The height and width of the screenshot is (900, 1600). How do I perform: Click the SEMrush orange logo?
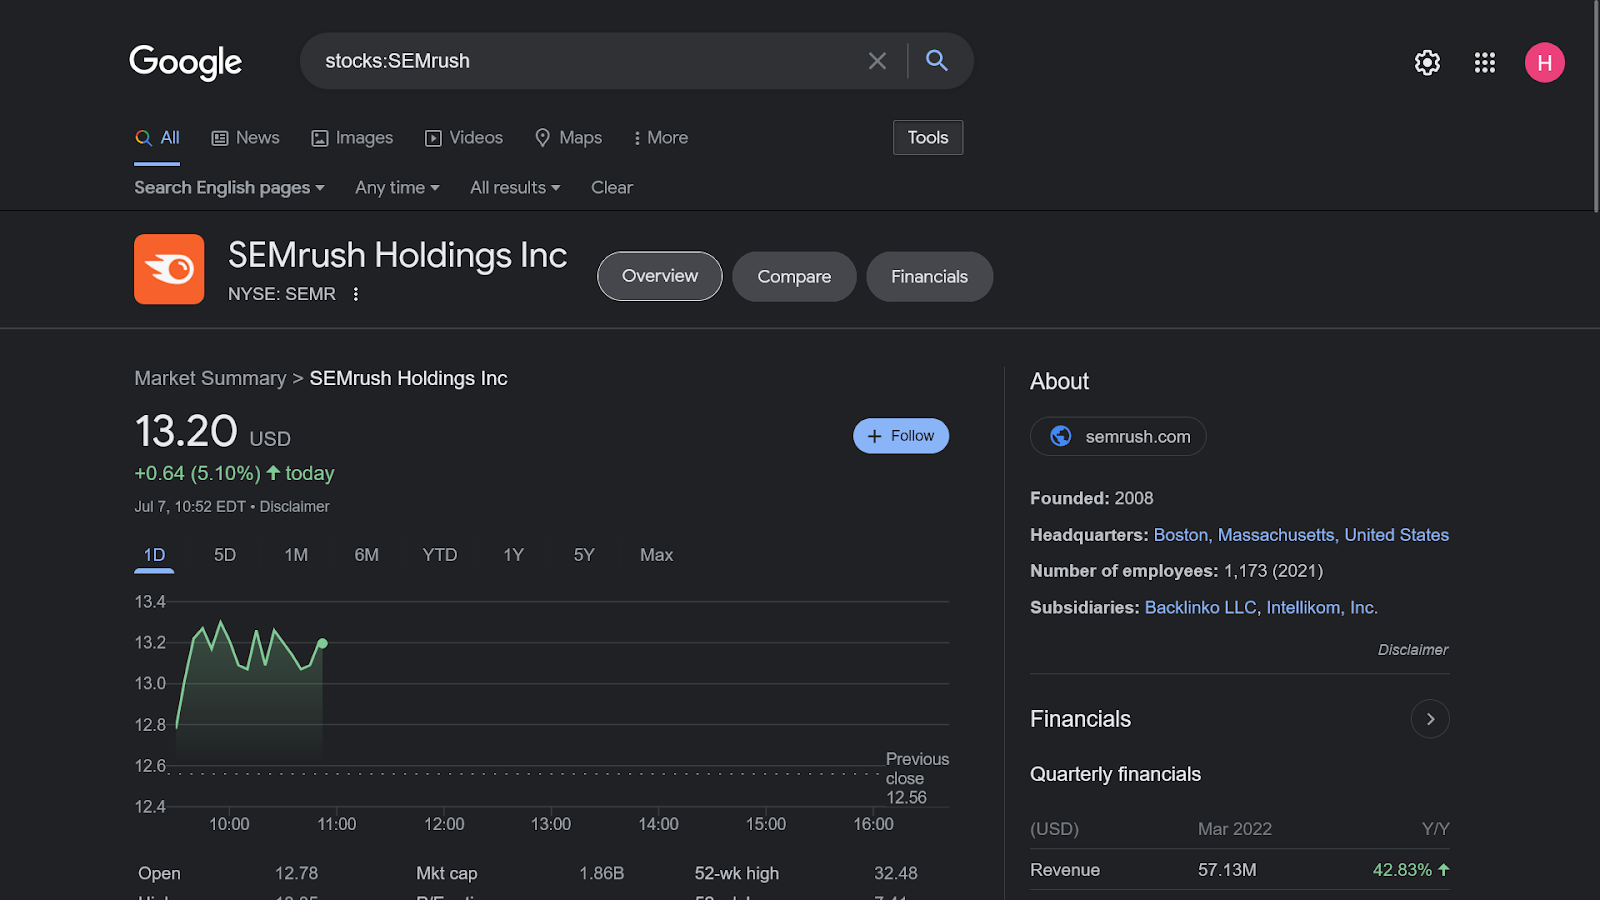(x=169, y=269)
